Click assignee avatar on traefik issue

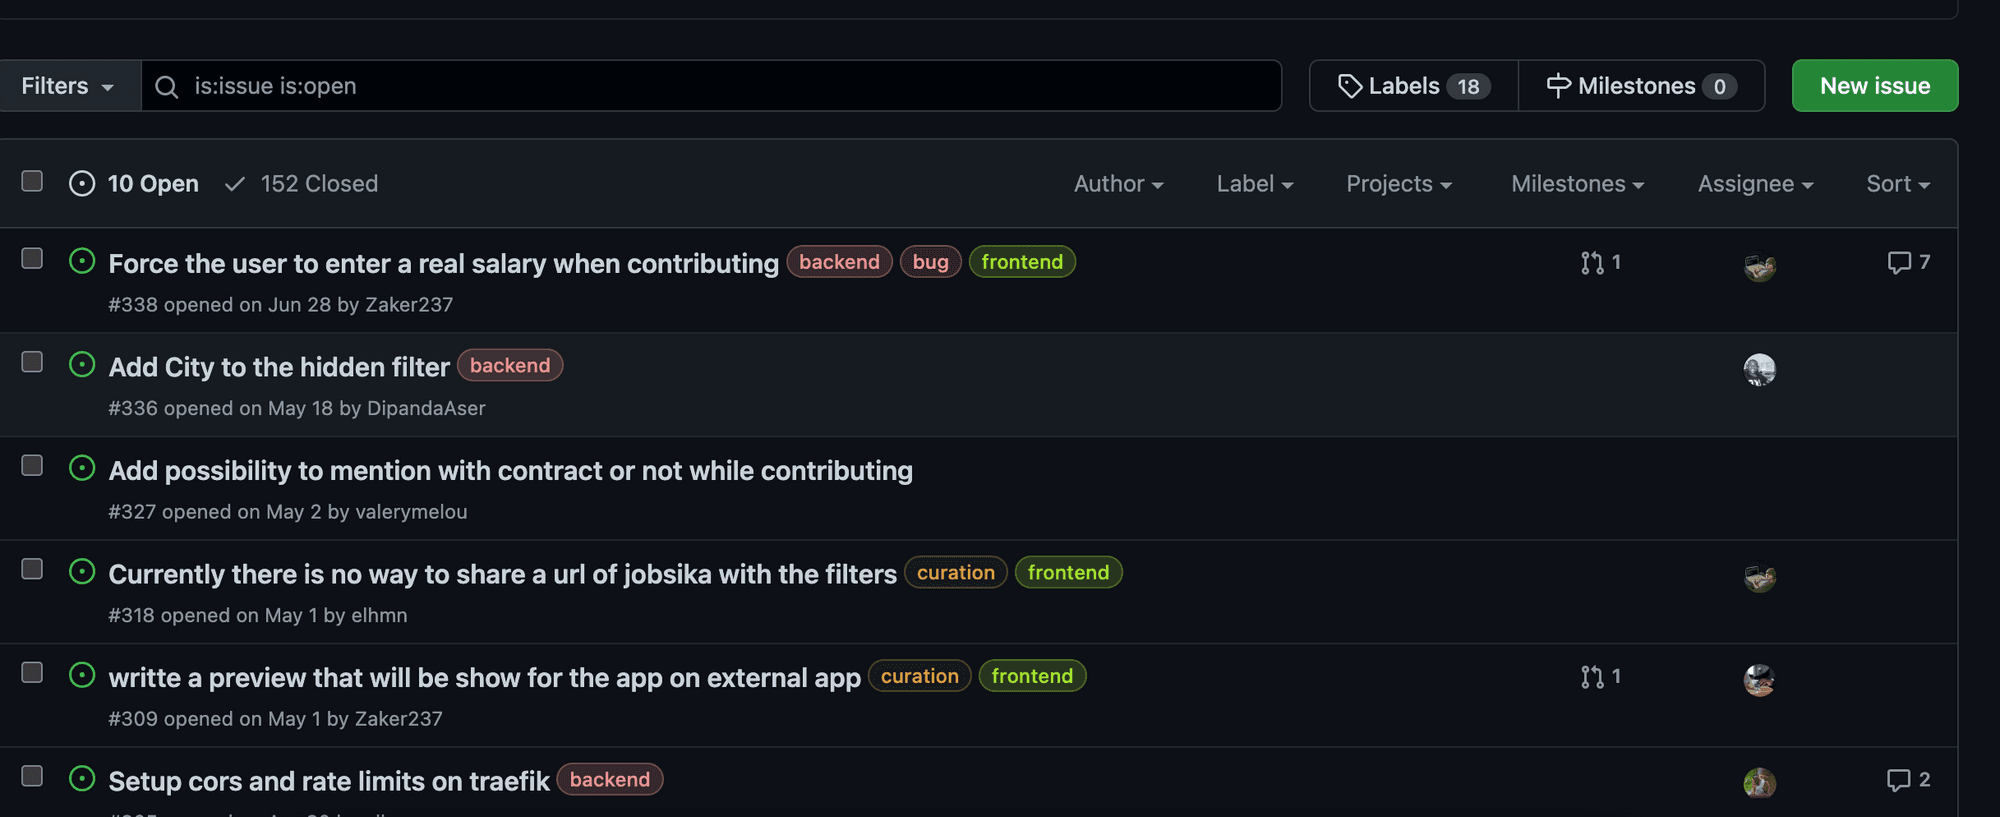click(1759, 782)
